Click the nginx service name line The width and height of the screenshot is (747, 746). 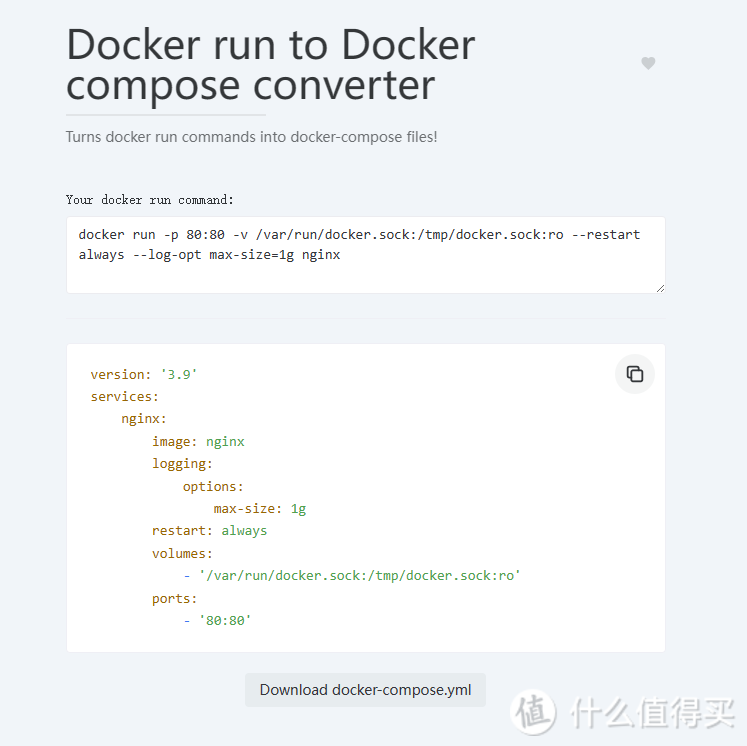(144, 419)
